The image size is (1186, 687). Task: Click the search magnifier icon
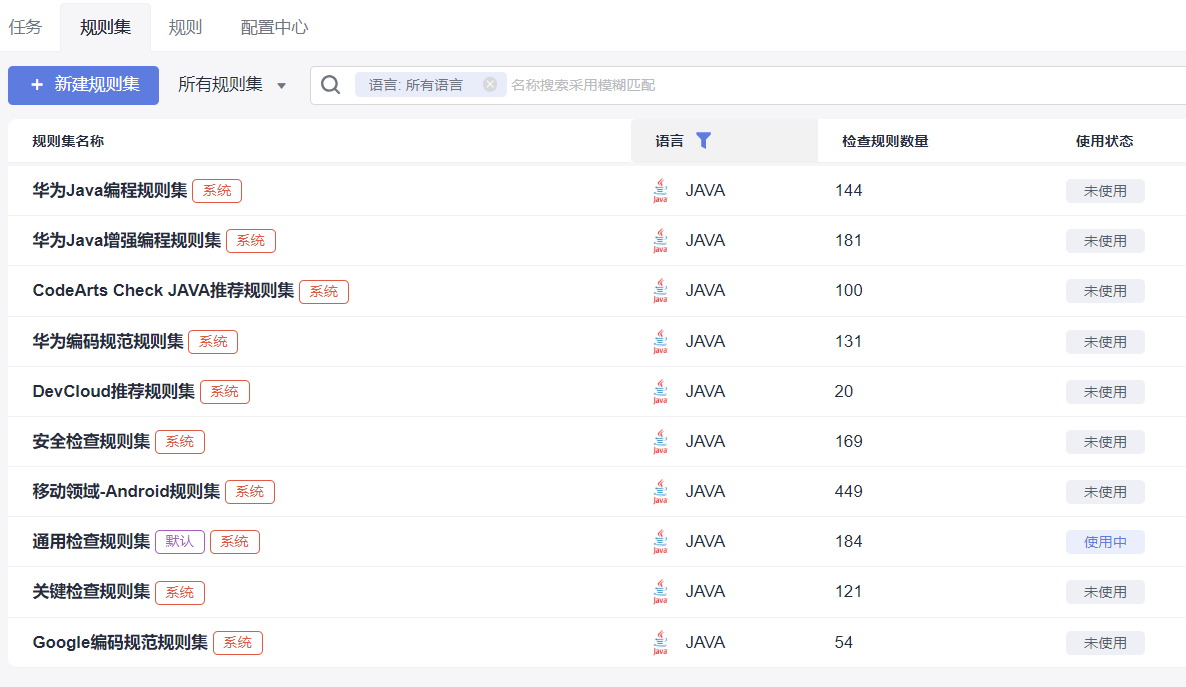click(x=330, y=85)
